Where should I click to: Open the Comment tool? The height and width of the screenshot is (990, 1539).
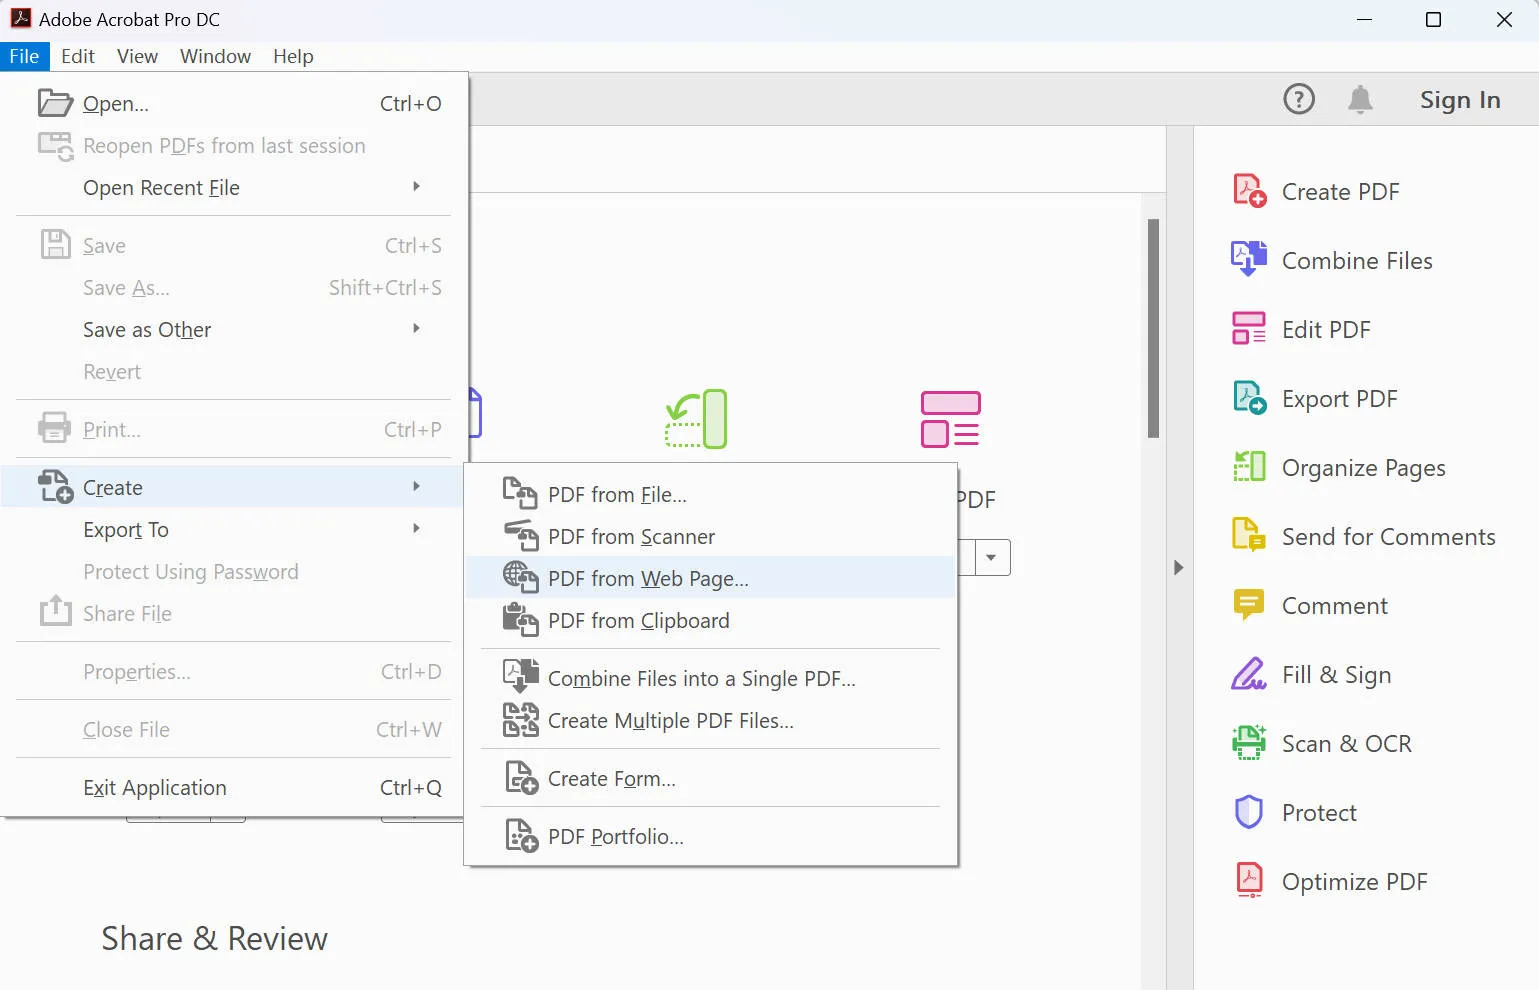pos(1334,605)
